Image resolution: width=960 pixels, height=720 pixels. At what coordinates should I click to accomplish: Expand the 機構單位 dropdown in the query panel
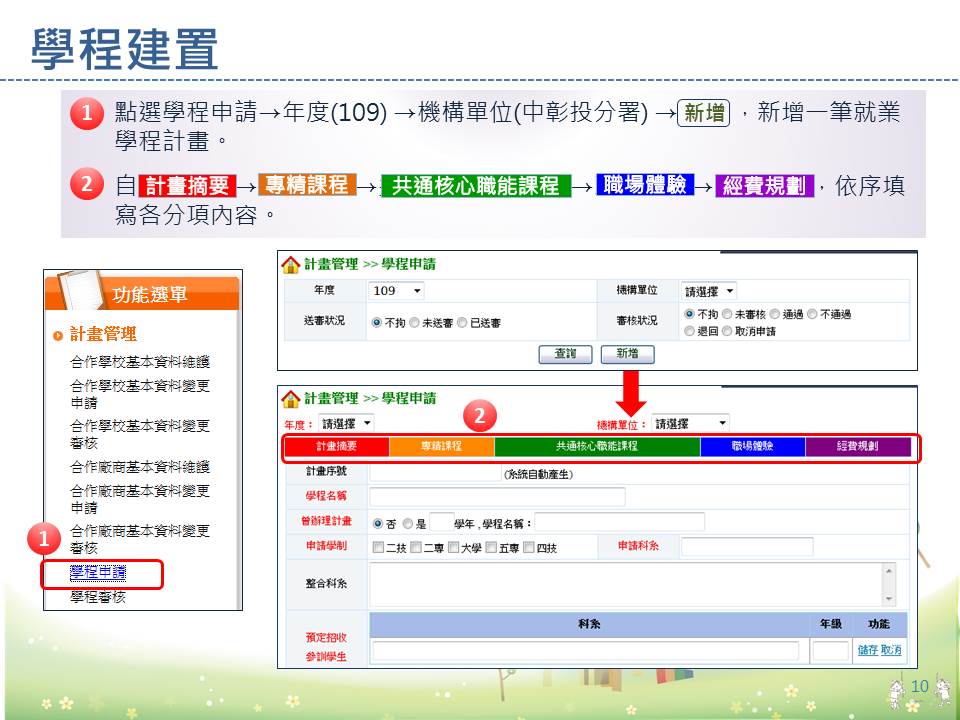click(x=709, y=291)
